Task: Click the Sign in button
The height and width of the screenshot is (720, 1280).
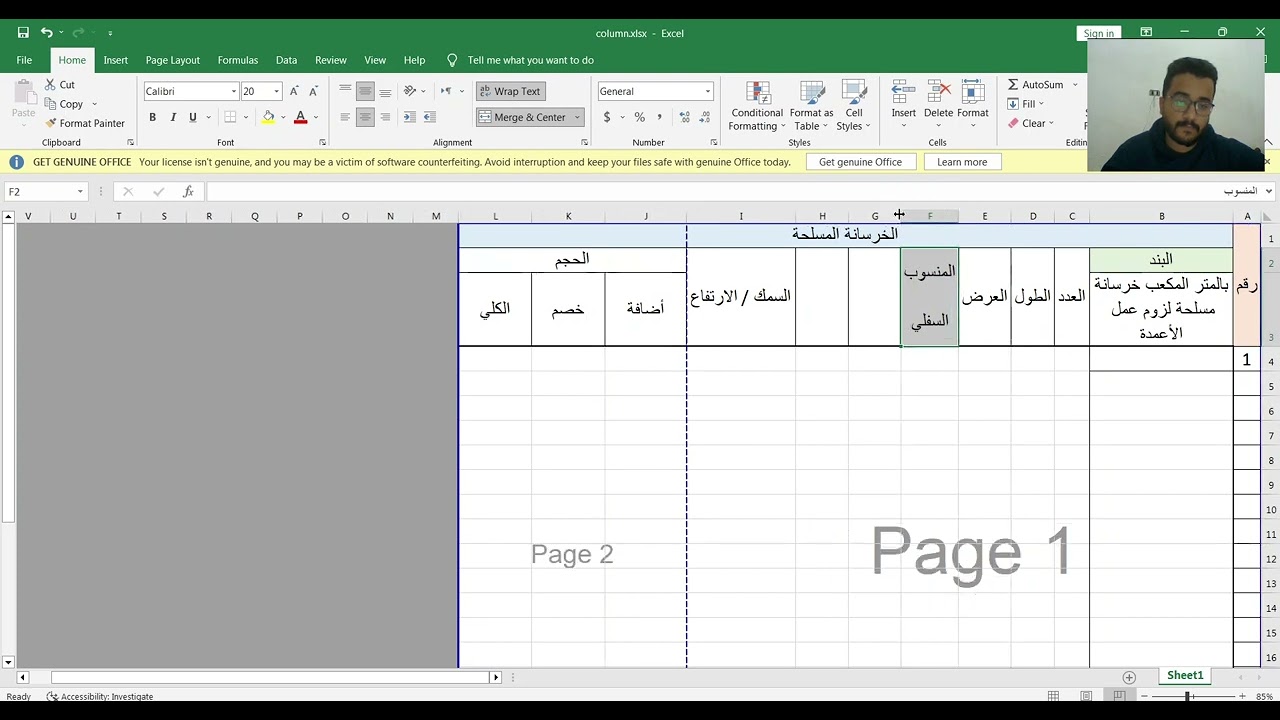Action: (1098, 33)
